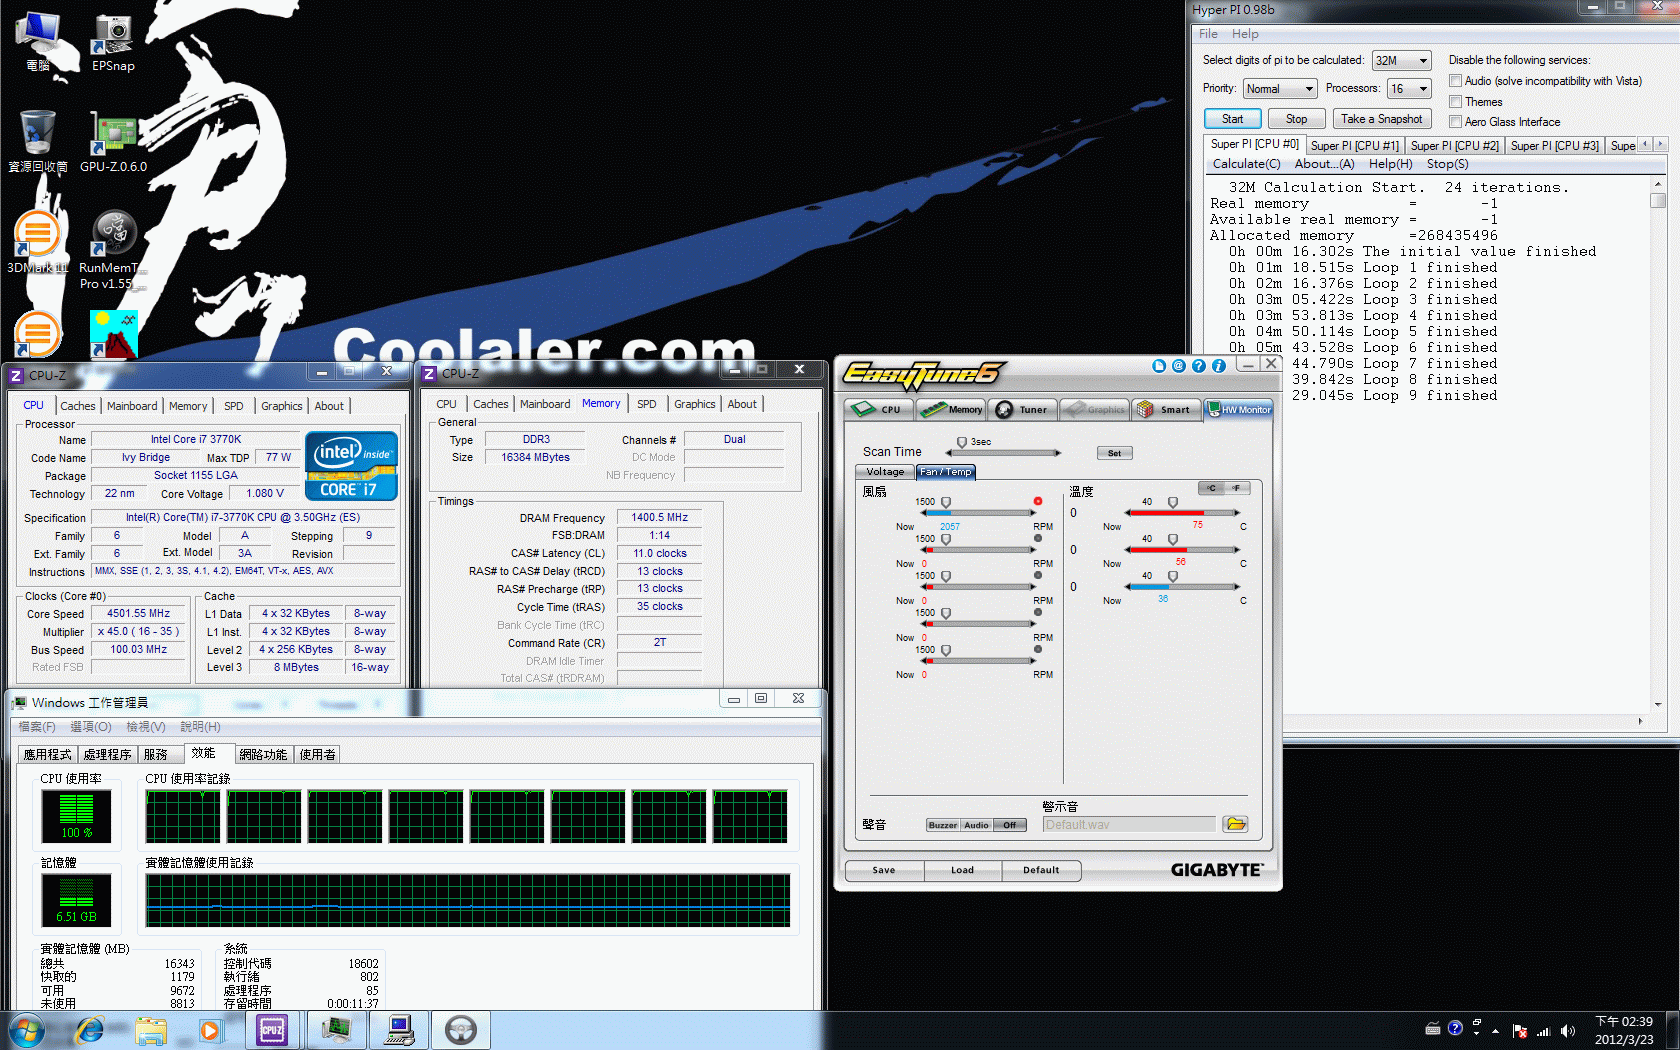This screenshot has height=1050, width=1680.
Task: Launch Internet Explorer from the taskbar
Action: 90,1030
